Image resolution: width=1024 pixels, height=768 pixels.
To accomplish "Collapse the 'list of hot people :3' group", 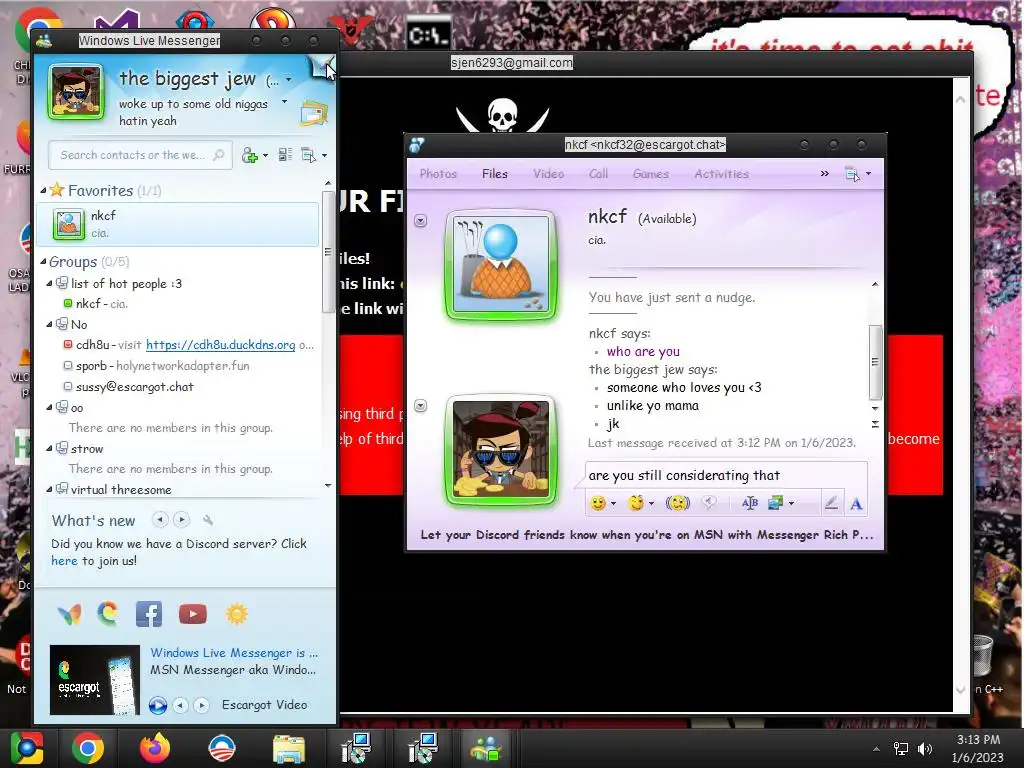I will click(x=49, y=283).
